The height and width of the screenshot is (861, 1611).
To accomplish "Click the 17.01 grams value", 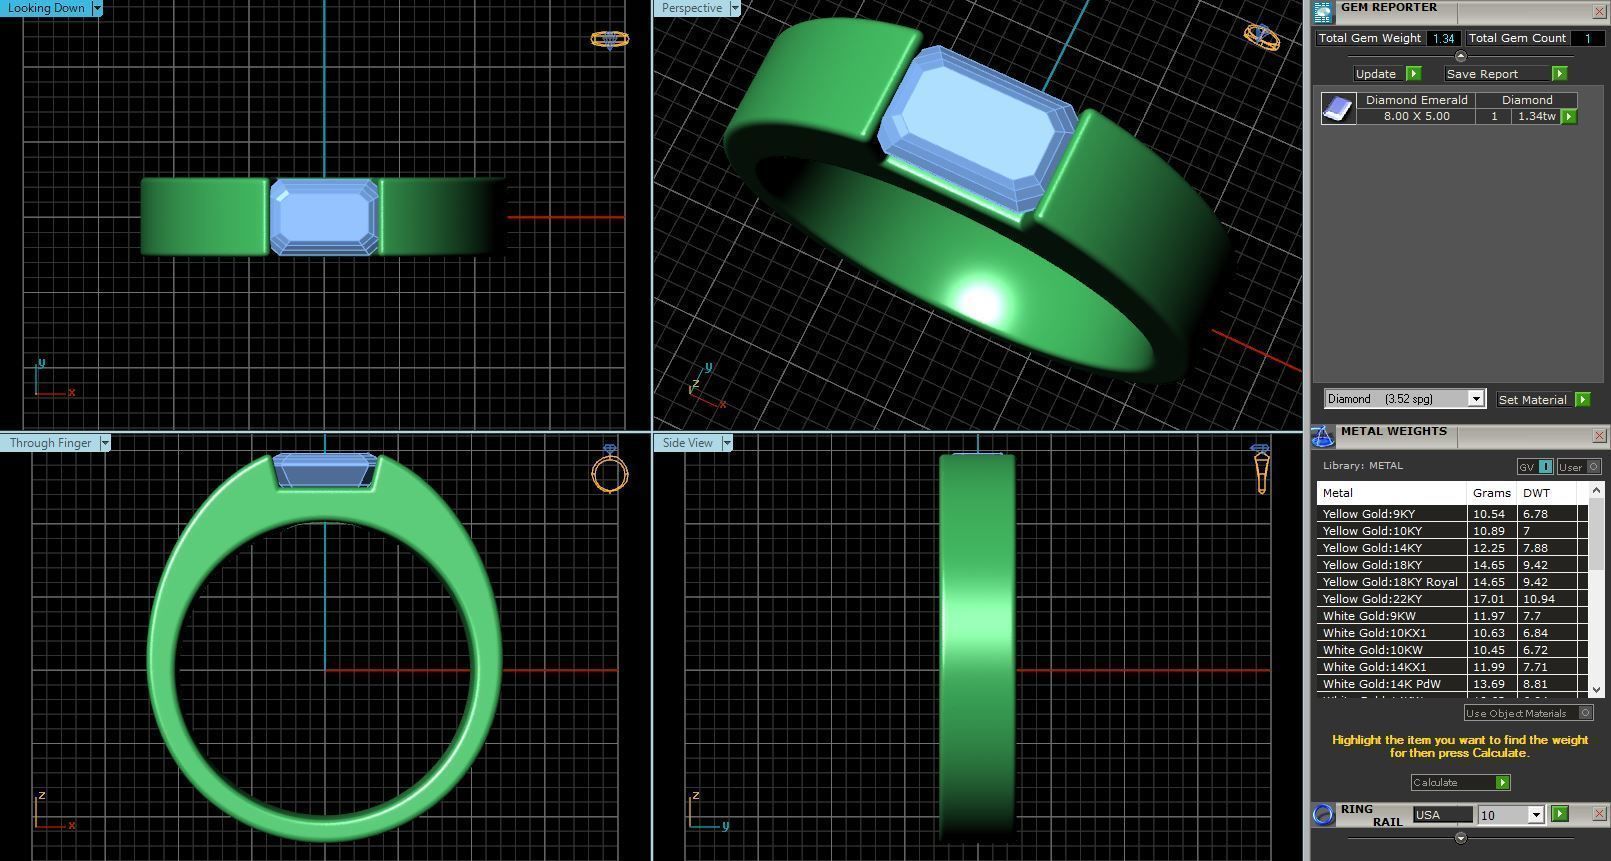I will pos(1489,599).
